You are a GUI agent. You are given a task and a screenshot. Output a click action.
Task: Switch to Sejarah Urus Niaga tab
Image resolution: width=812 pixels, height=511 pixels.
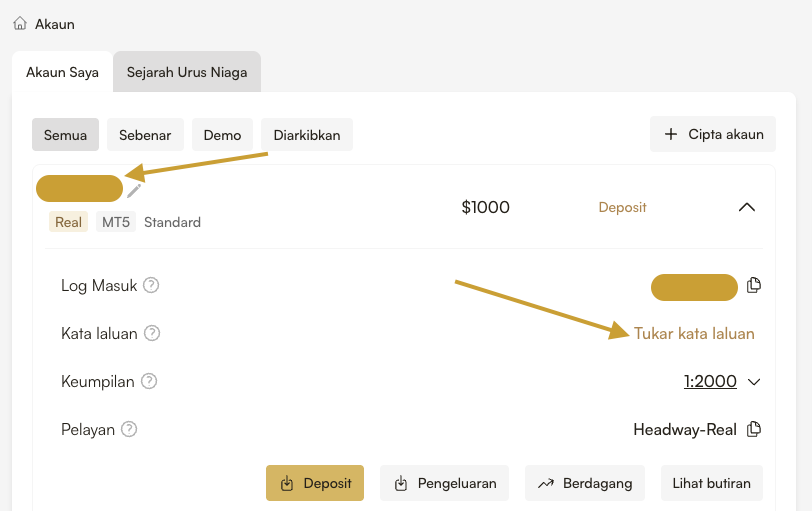(x=187, y=73)
